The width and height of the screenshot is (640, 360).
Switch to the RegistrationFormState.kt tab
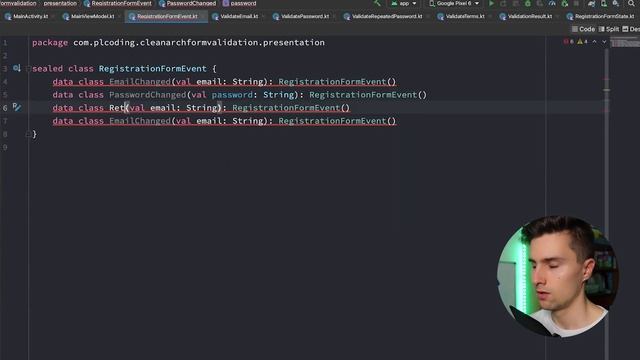coord(600,16)
